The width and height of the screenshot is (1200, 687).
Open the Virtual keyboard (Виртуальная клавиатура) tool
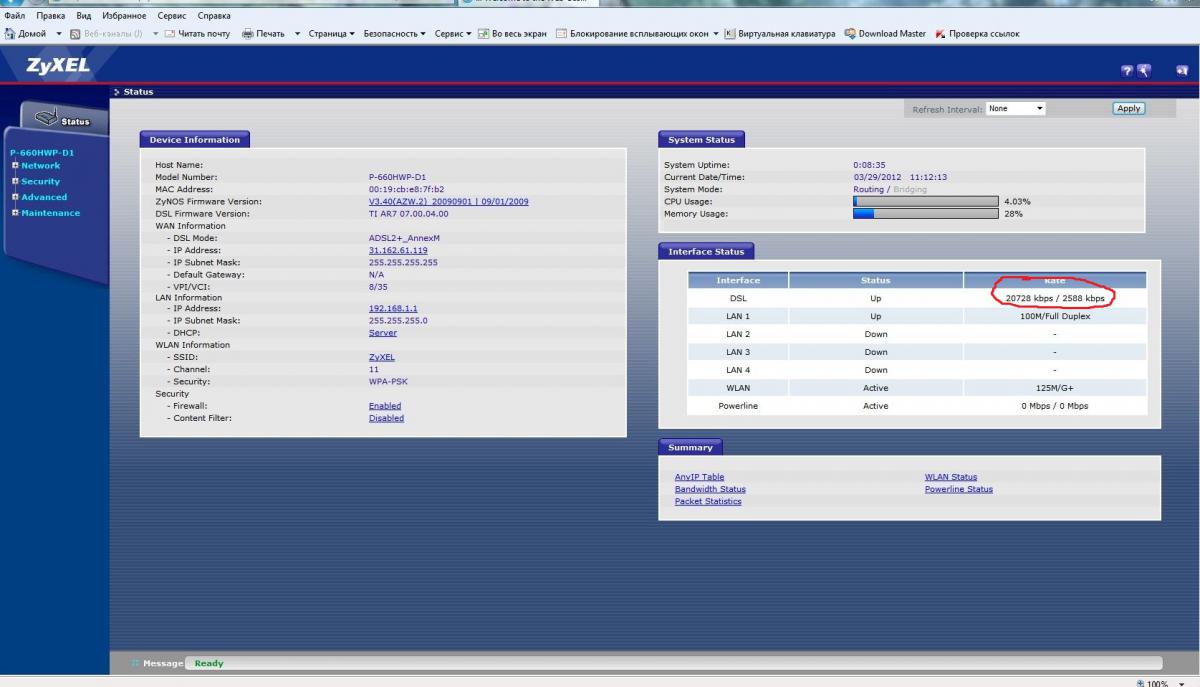(x=730, y=33)
